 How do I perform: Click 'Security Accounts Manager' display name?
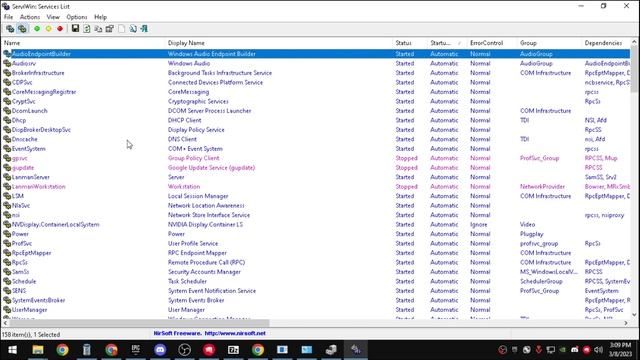[204, 272]
